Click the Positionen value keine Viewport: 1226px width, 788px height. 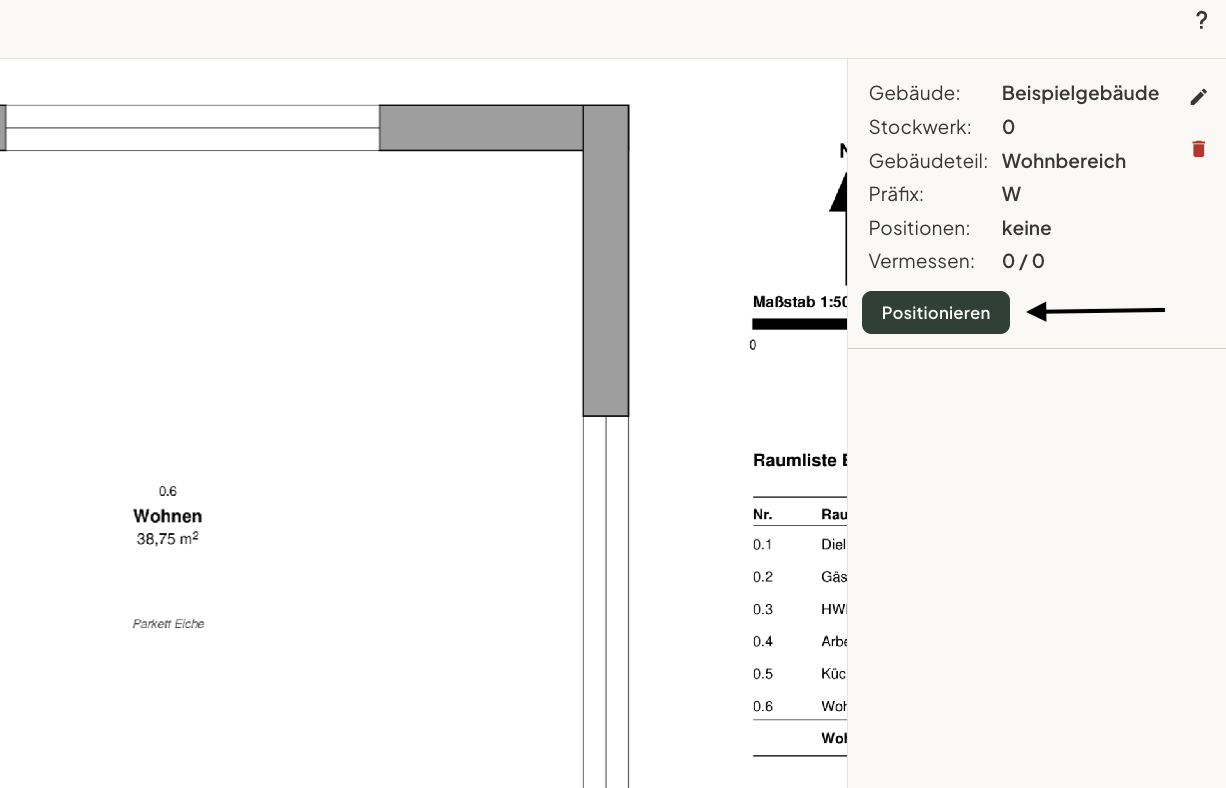[x=1027, y=228]
